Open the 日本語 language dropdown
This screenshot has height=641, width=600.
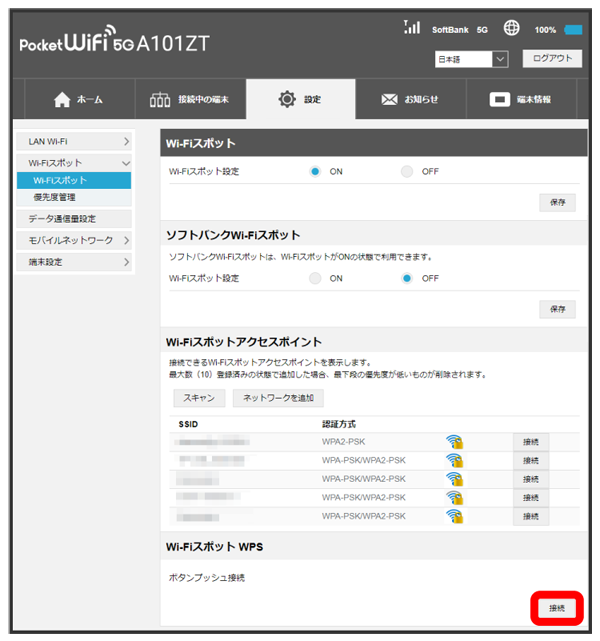coord(471,60)
